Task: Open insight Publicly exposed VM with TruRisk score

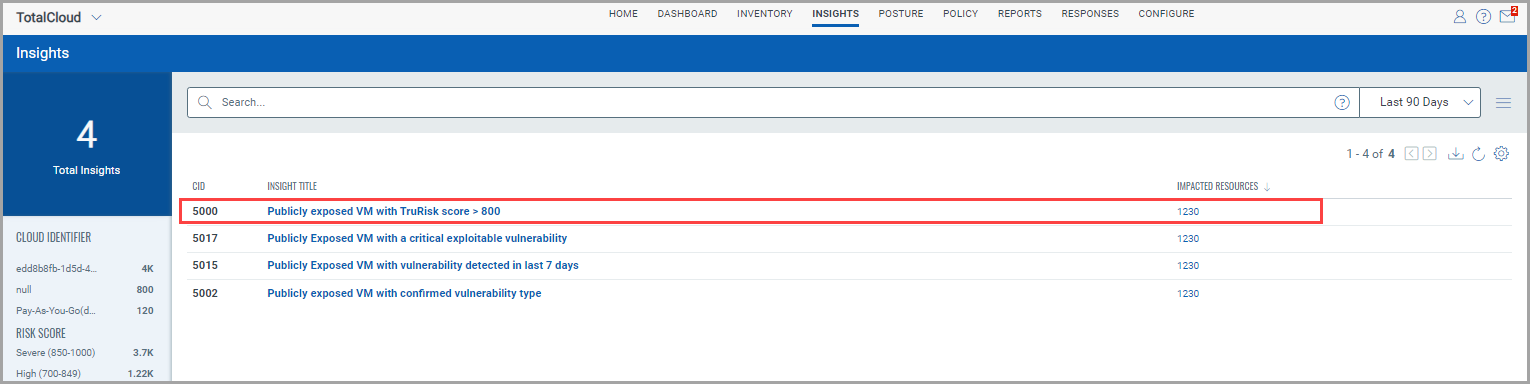Action: 384,212
